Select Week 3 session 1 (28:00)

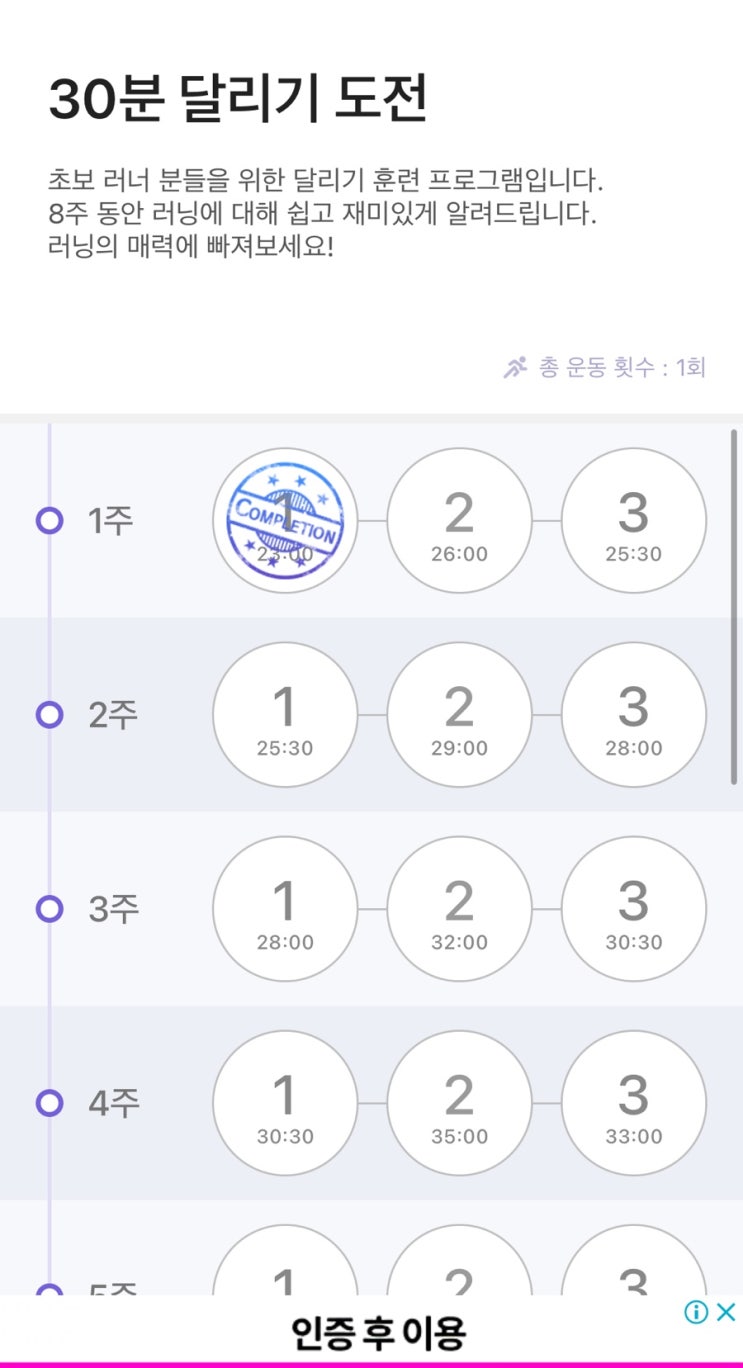(x=285, y=909)
